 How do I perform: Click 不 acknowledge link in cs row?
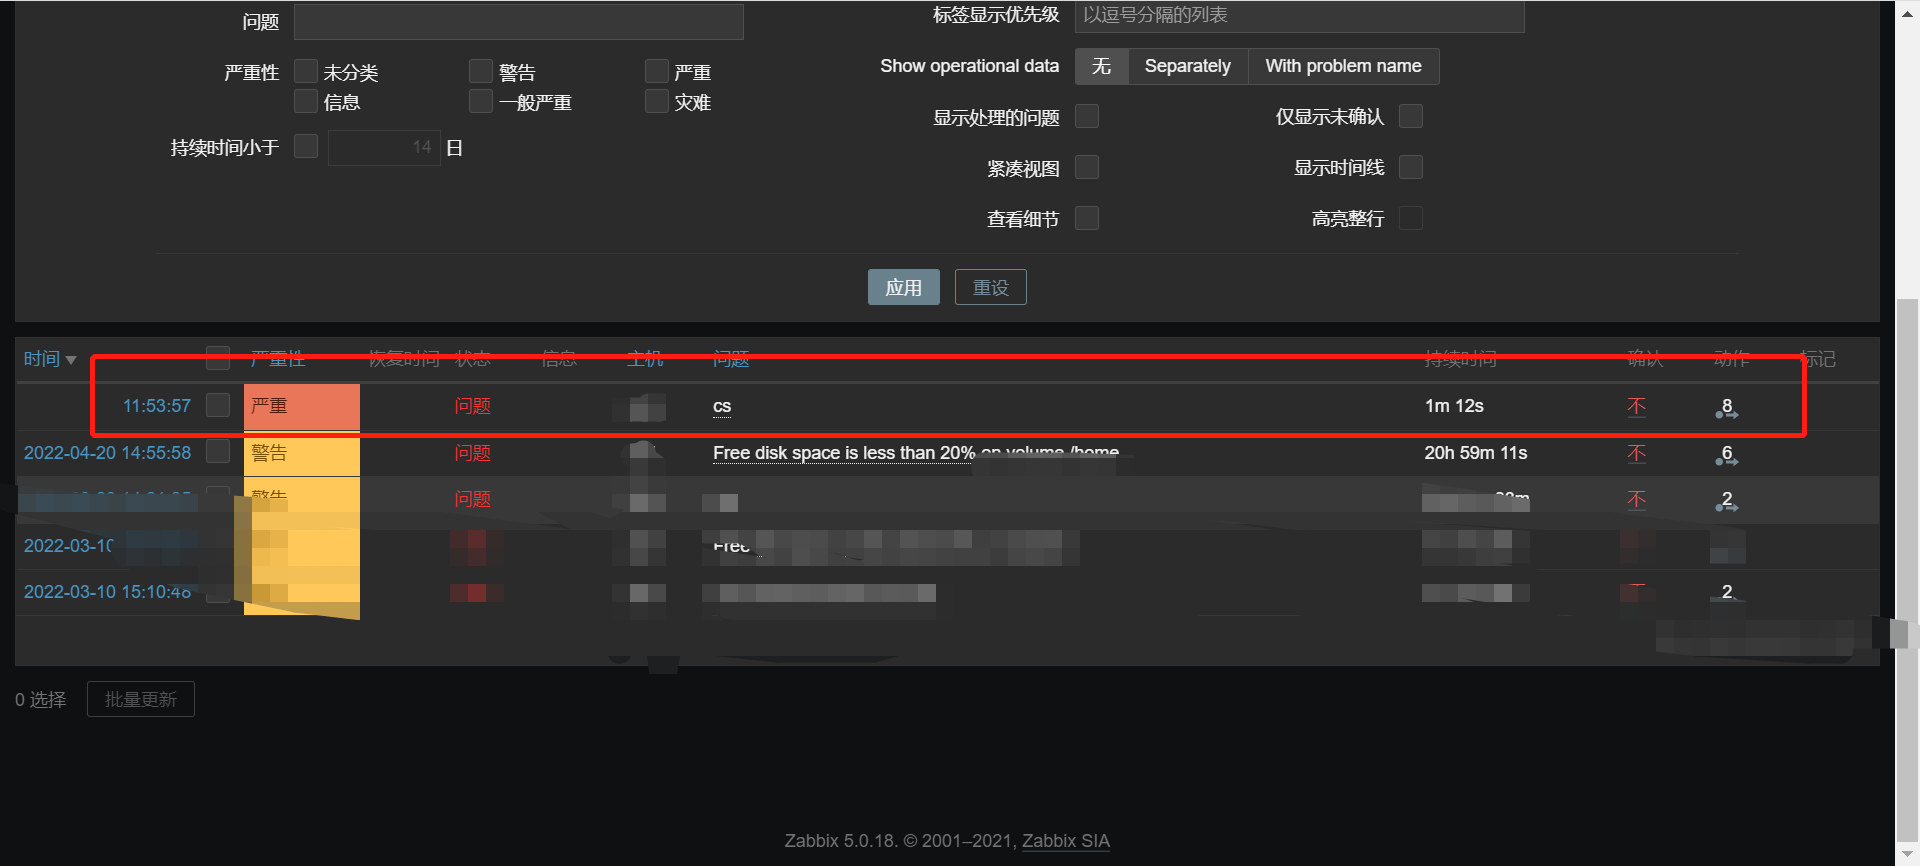coord(1636,406)
